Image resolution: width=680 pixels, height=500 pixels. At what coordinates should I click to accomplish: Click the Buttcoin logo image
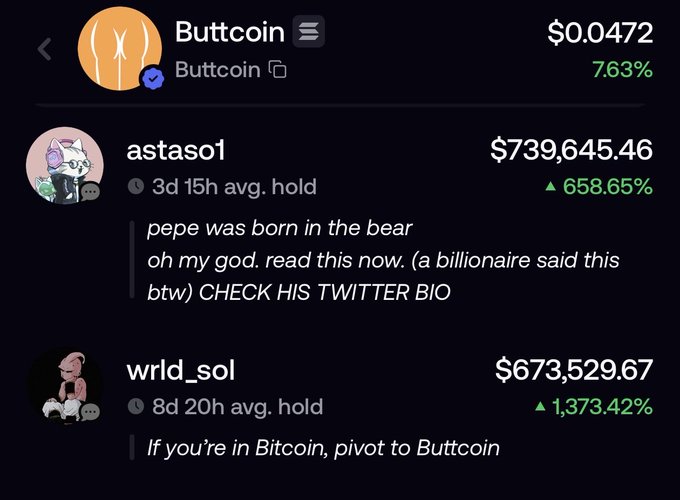click(x=119, y=47)
